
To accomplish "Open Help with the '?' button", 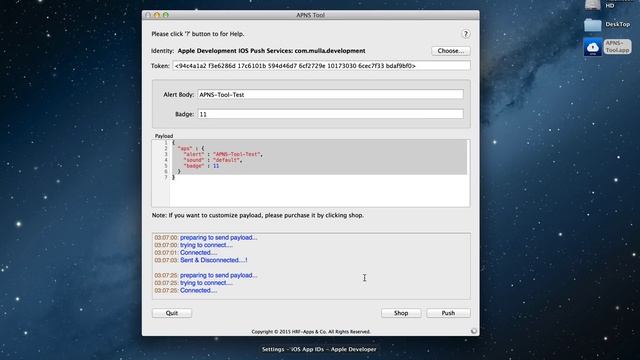I will tap(465, 34).
